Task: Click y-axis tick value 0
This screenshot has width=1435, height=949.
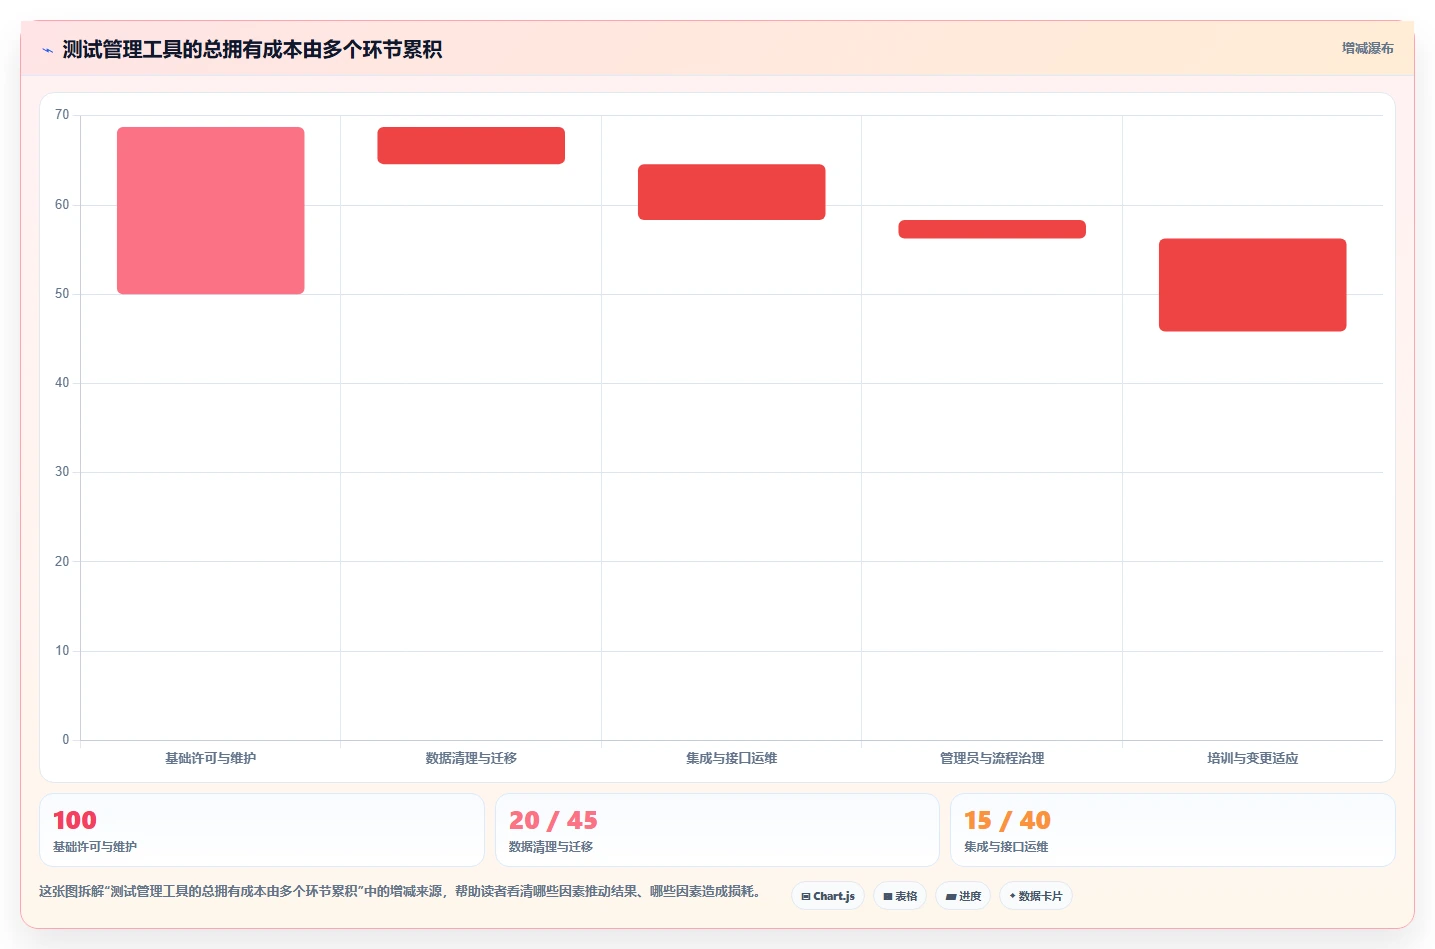Action: [x=66, y=740]
